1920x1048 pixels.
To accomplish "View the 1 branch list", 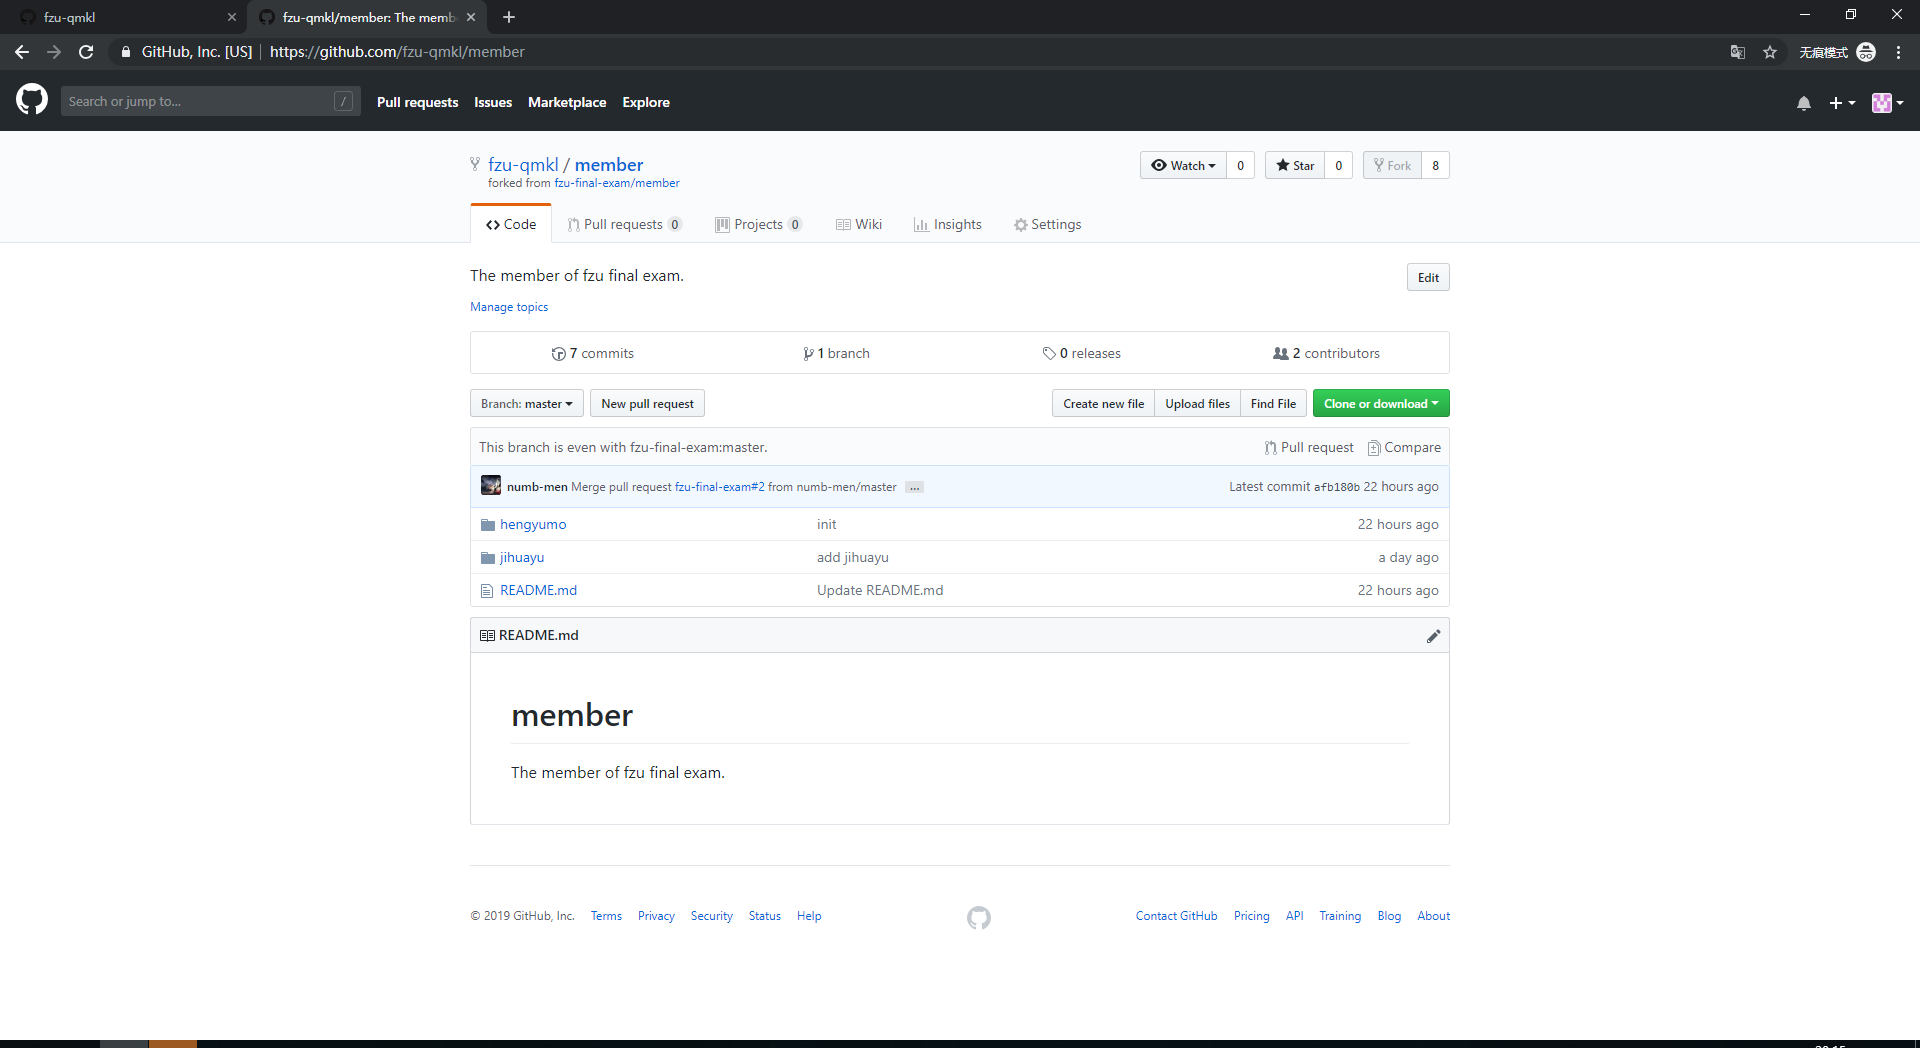I will click(x=836, y=353).
